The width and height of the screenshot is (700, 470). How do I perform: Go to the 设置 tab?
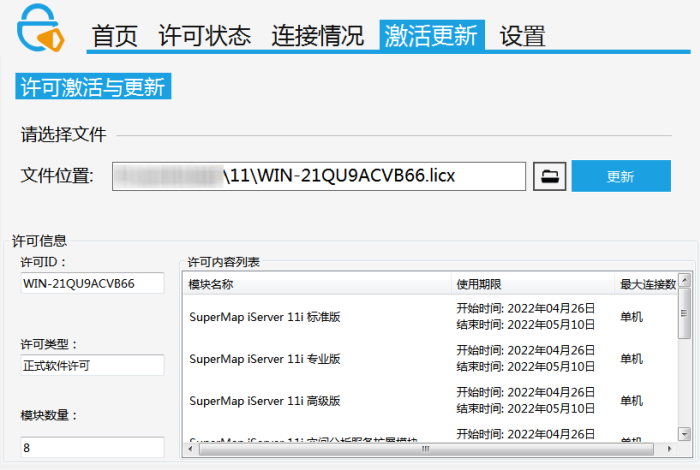pos(523,36)
